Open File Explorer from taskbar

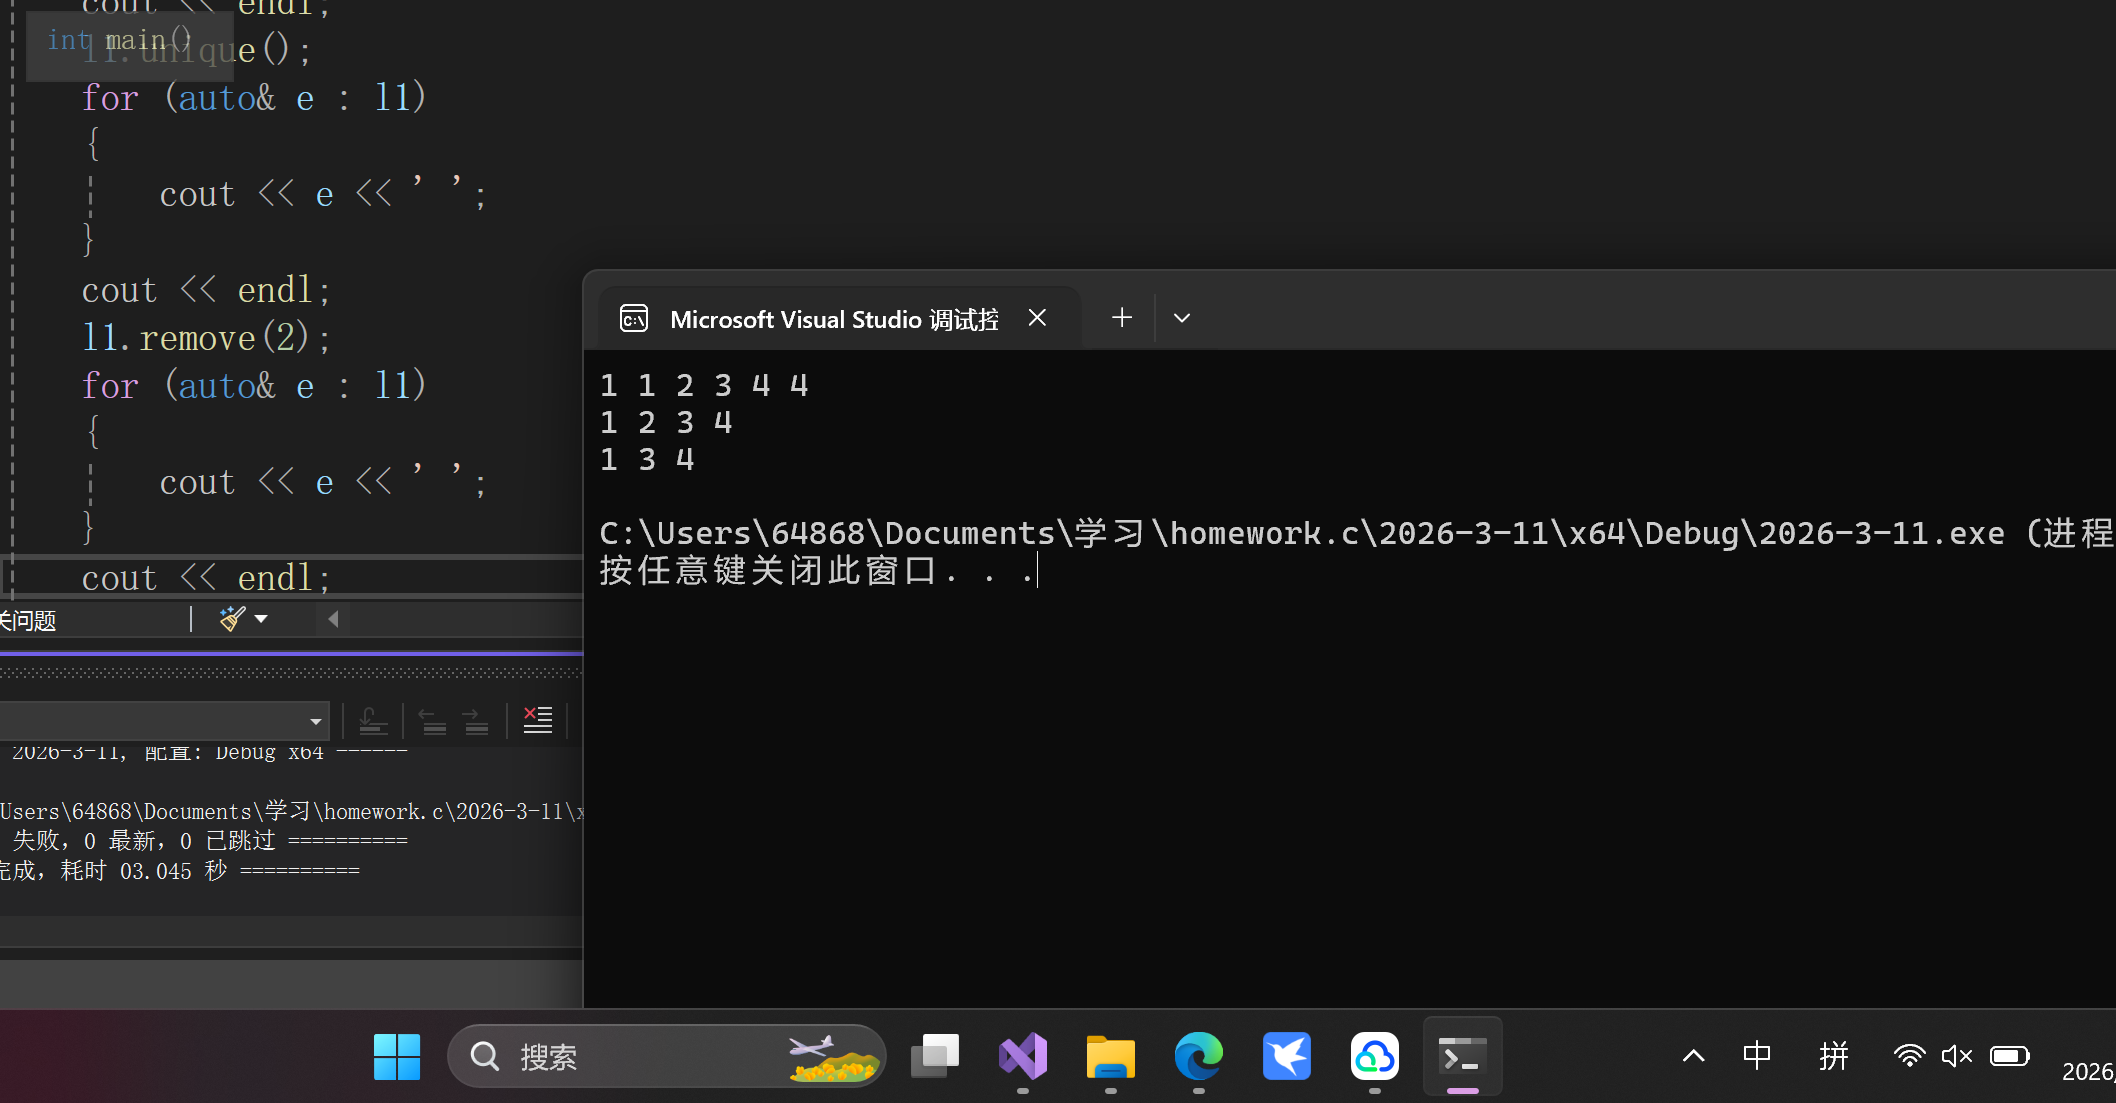tap(1110, 1056)
